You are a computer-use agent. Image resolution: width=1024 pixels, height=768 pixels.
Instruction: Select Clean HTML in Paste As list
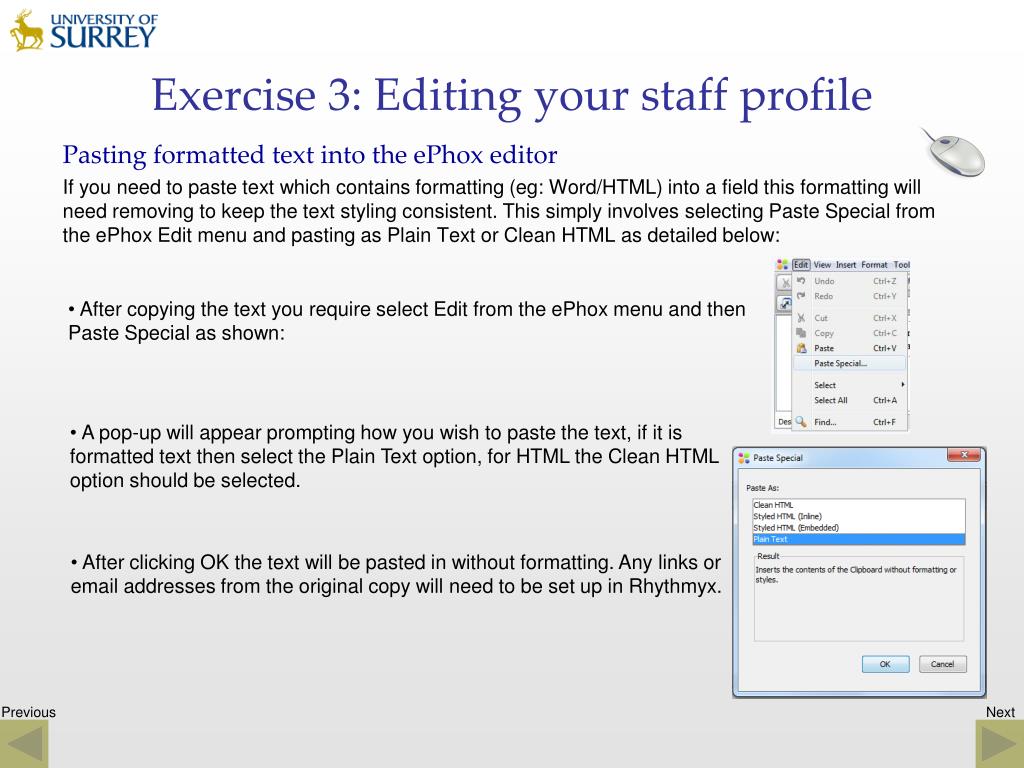[859, 505]
